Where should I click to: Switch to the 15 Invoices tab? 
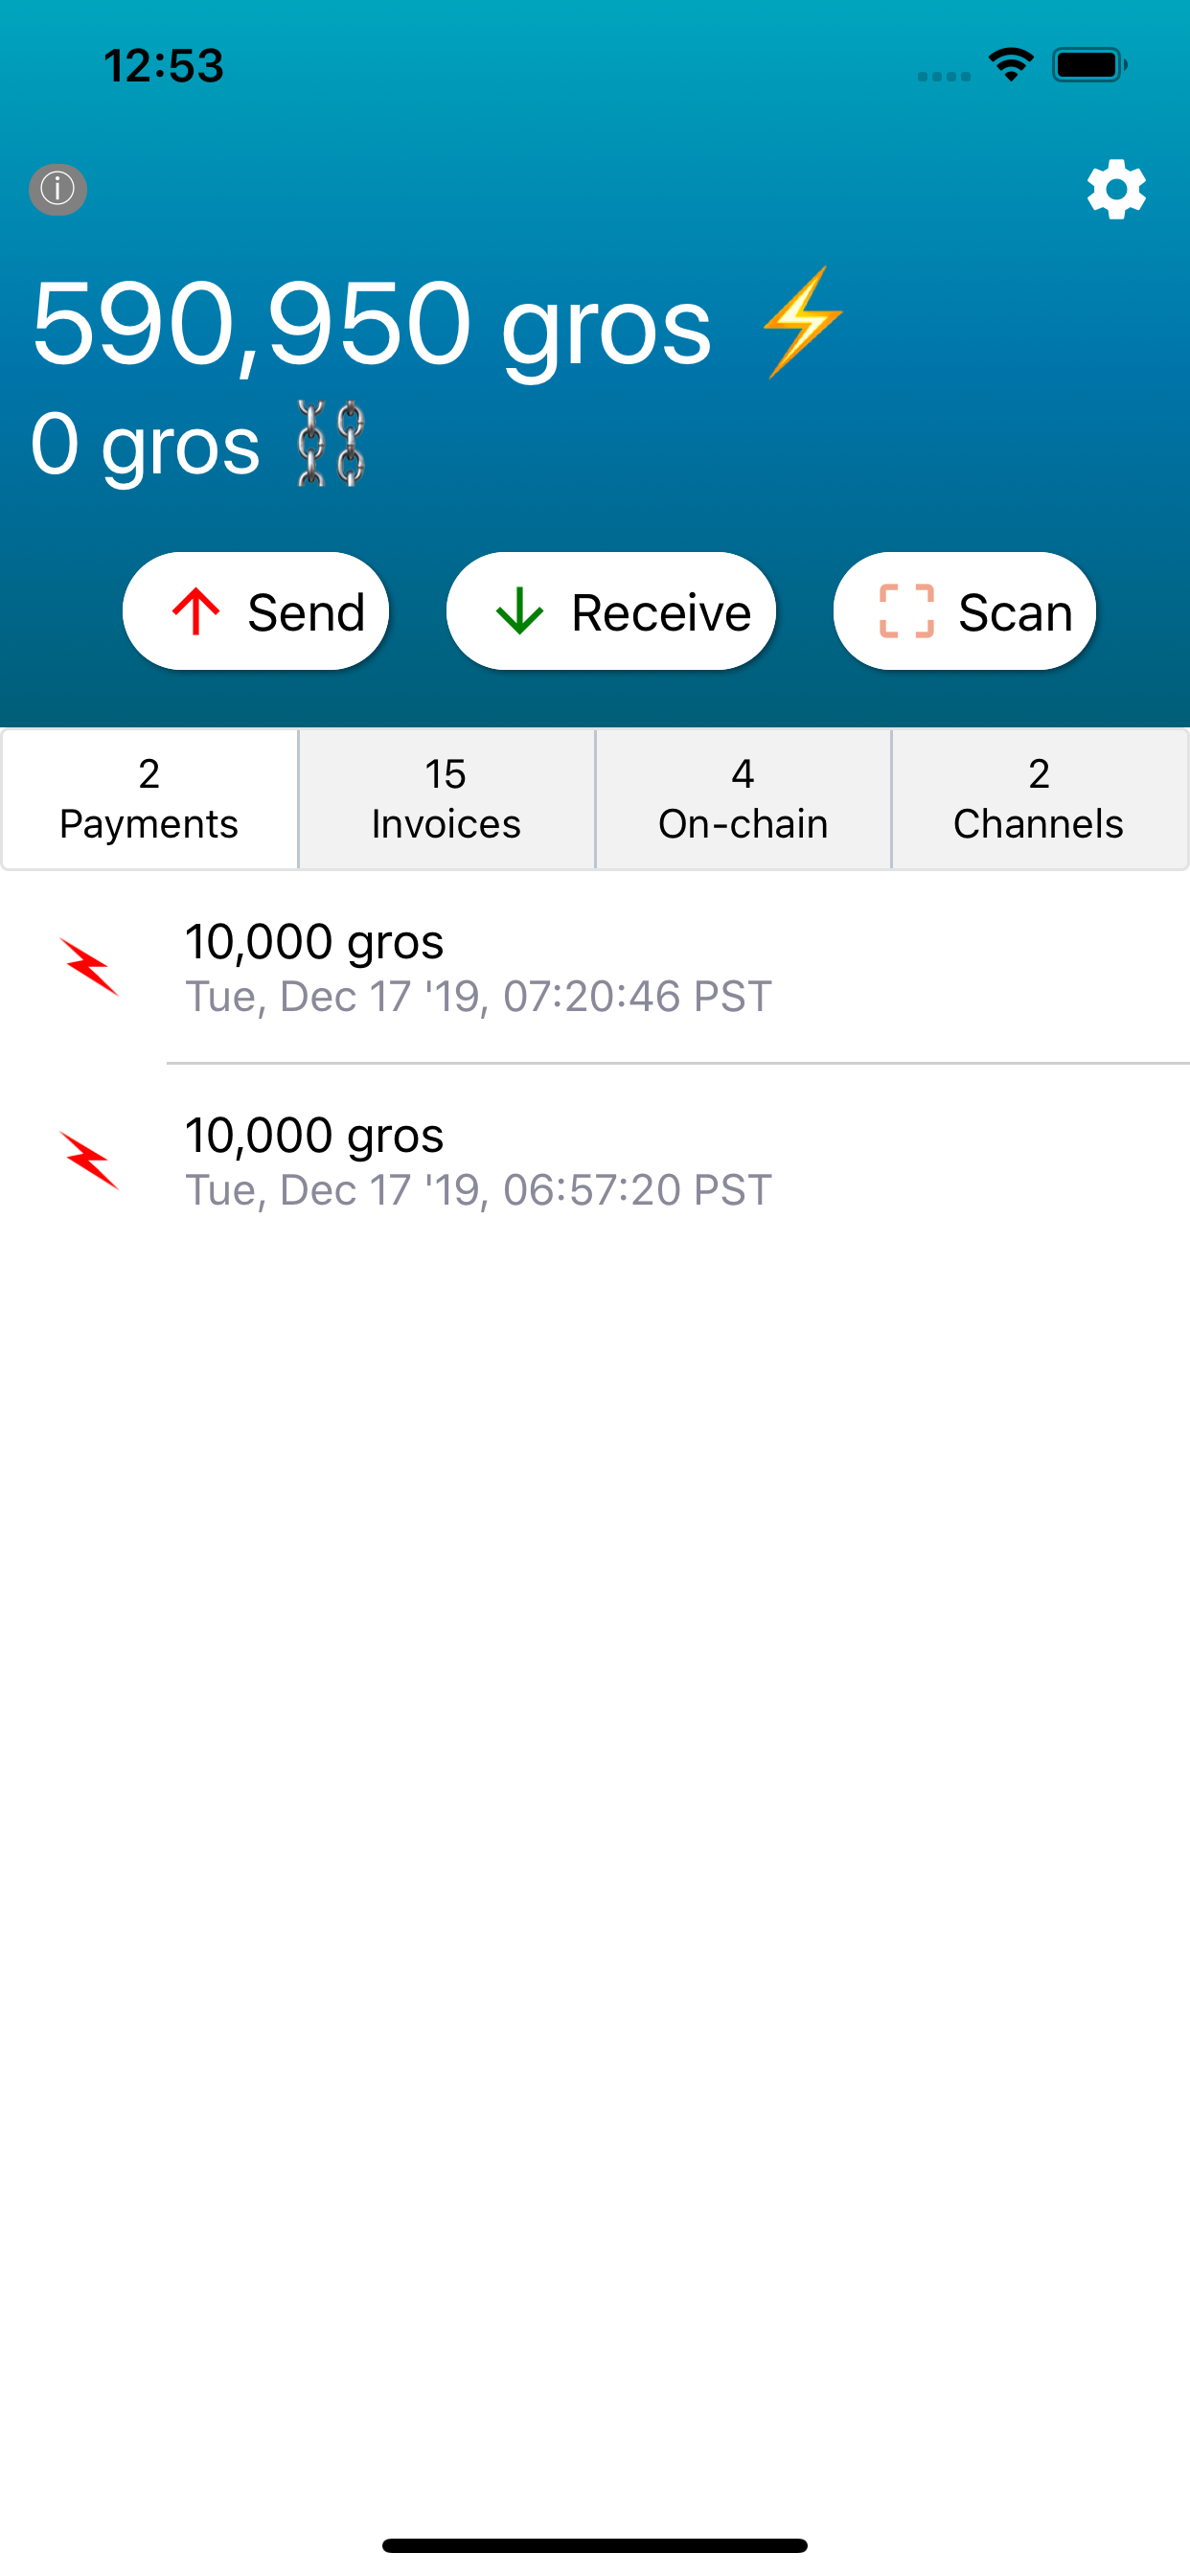click(x=446, y=799)
